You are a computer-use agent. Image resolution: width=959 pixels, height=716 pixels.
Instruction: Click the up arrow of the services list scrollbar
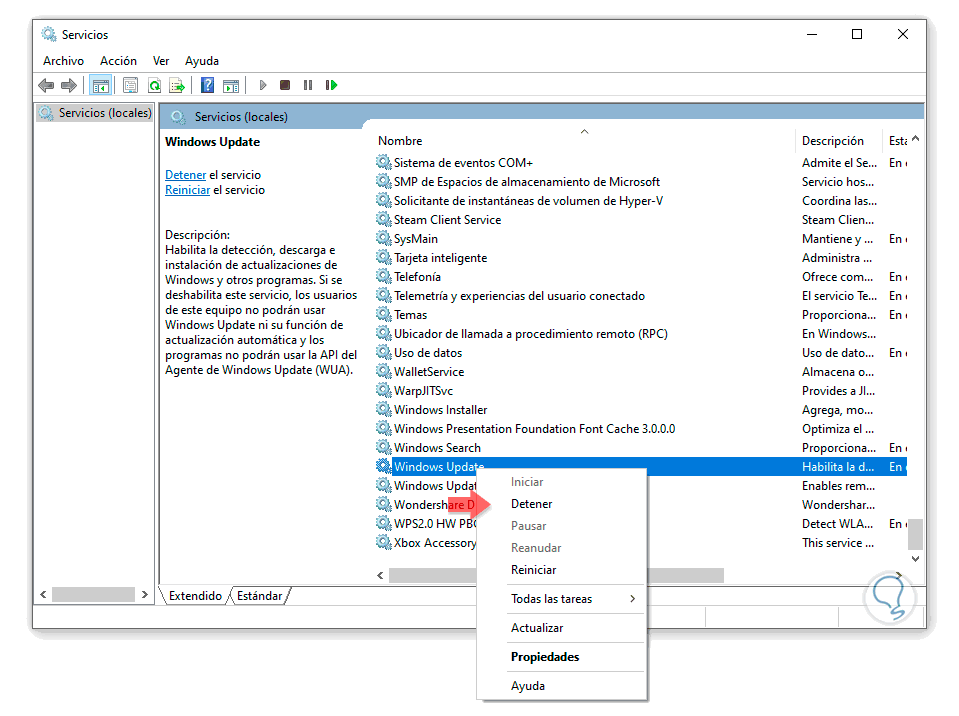coord(916,139)
